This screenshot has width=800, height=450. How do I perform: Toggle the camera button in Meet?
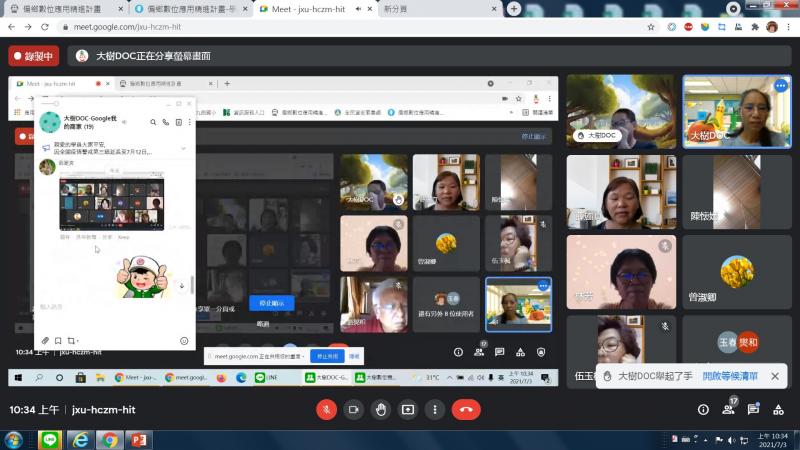[x=354, y=410]
